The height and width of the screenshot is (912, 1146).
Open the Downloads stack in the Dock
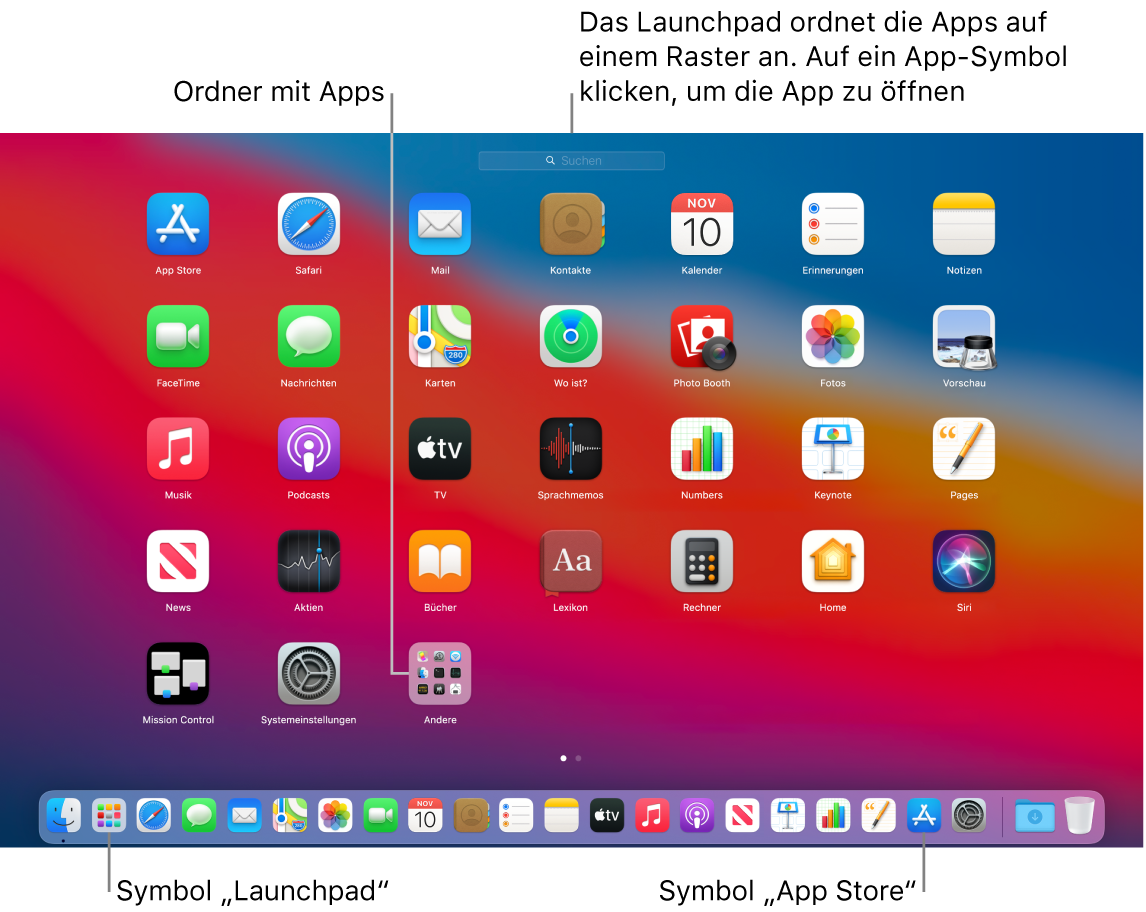[x=1034, y=816]
